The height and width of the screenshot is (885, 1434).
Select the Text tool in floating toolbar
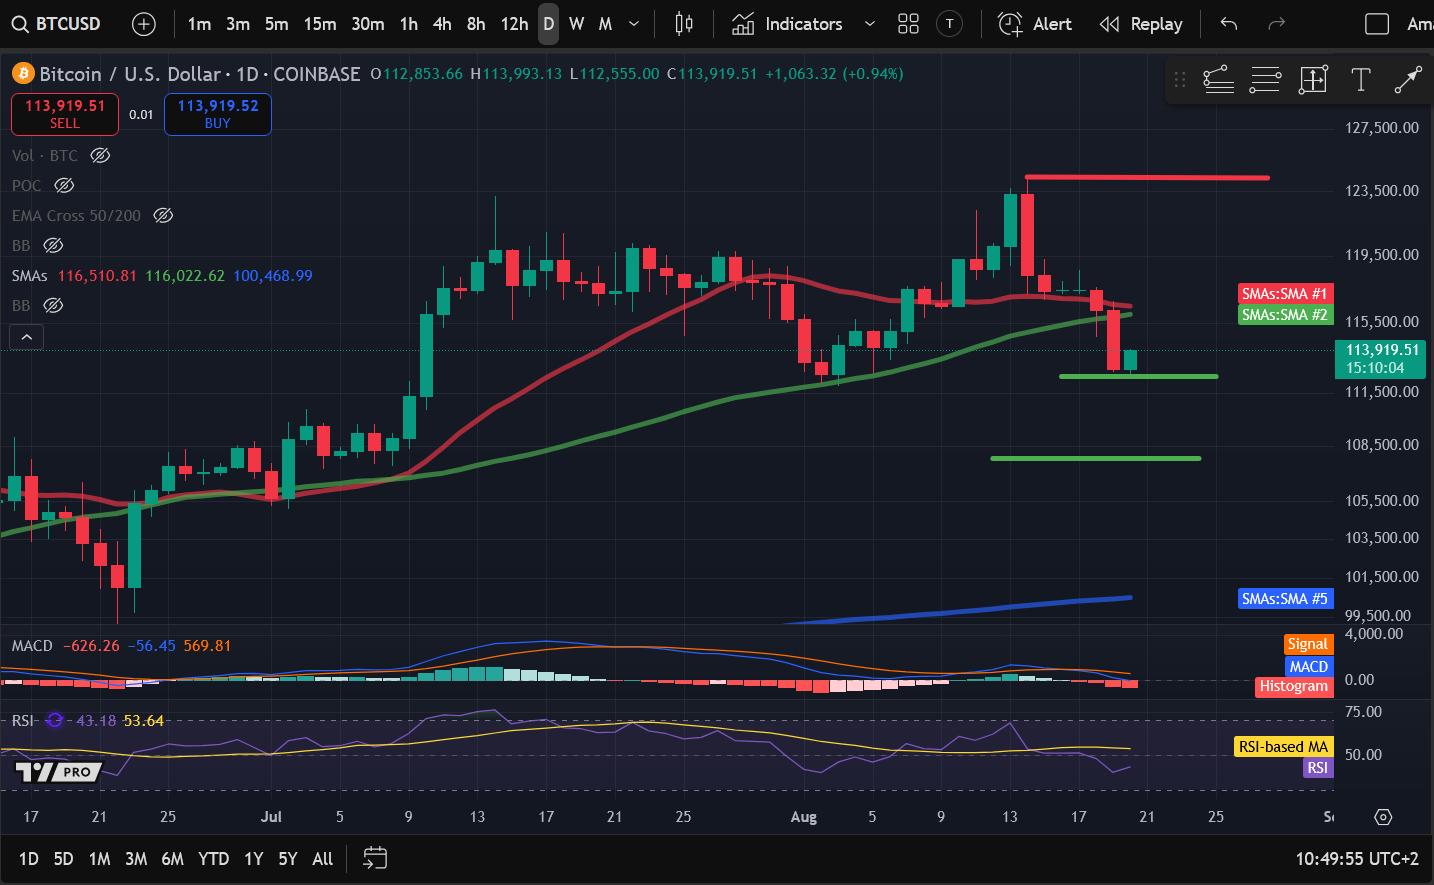1360,80
